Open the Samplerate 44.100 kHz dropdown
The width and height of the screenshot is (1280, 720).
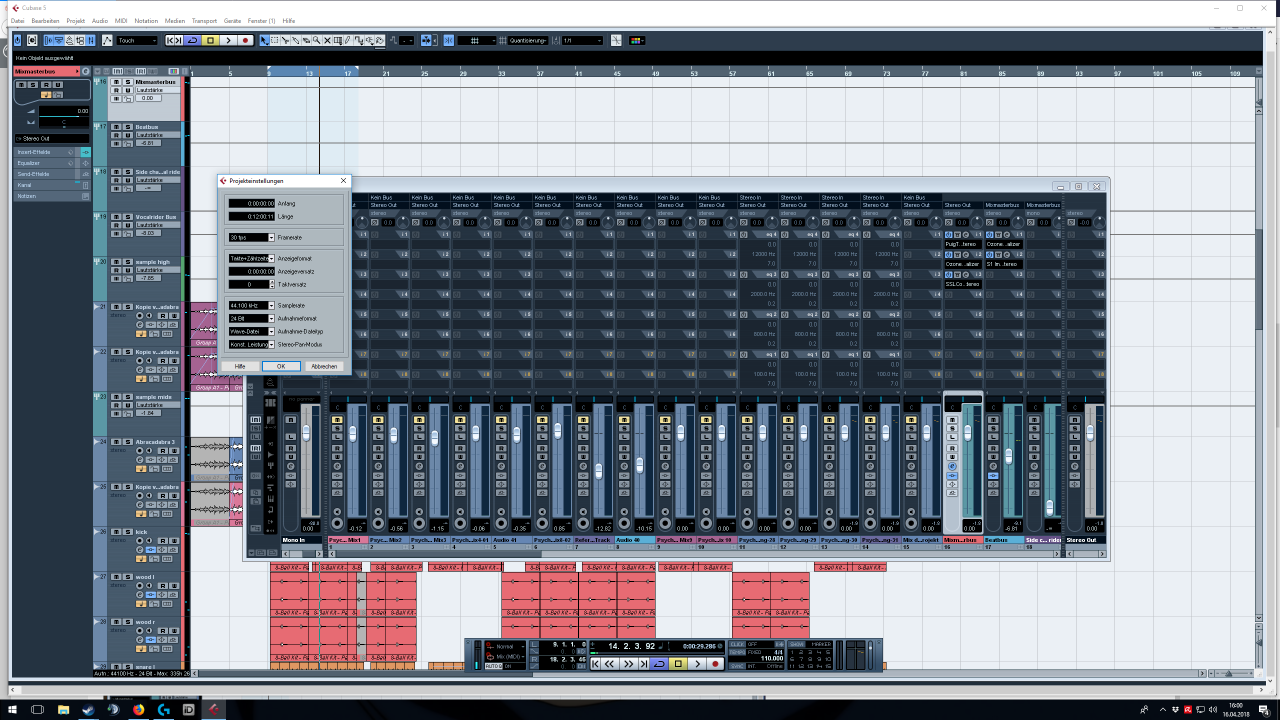click(x=252, y=305)
